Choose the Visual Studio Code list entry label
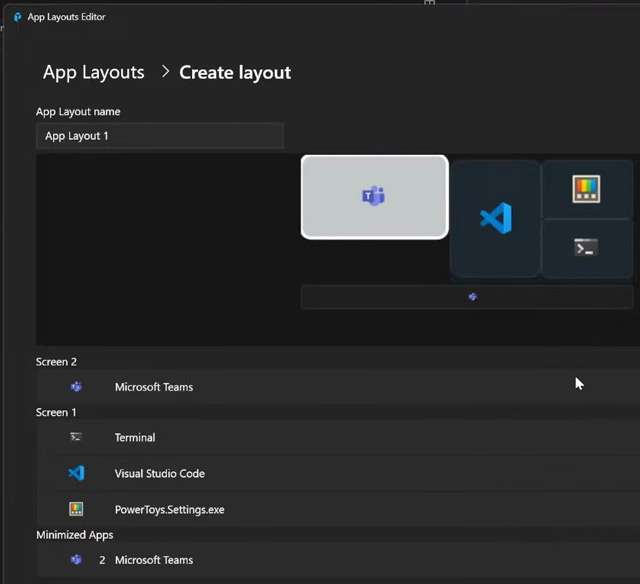Viewport: 640px width, 584px height. [x=160, y=473]
